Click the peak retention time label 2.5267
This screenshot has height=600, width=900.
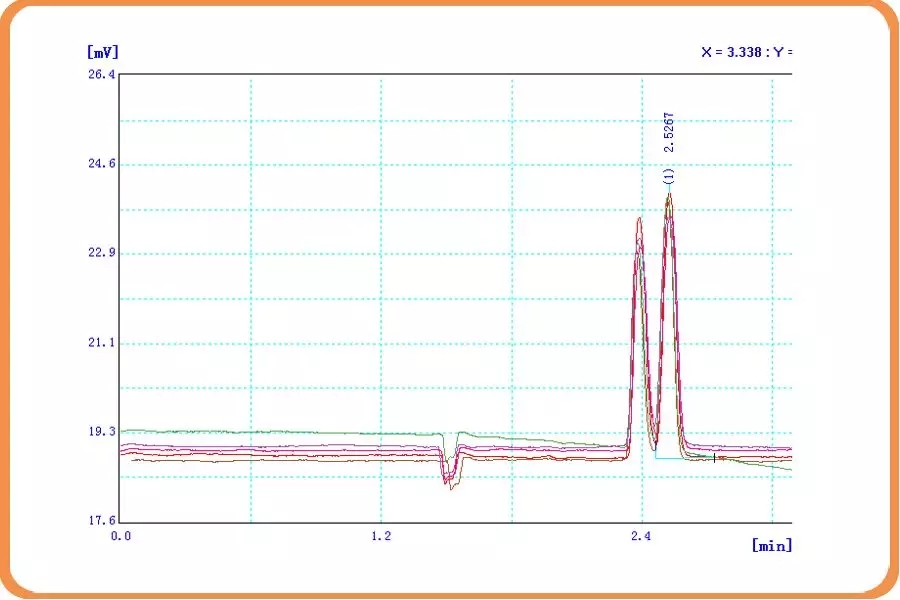[669, 133]
